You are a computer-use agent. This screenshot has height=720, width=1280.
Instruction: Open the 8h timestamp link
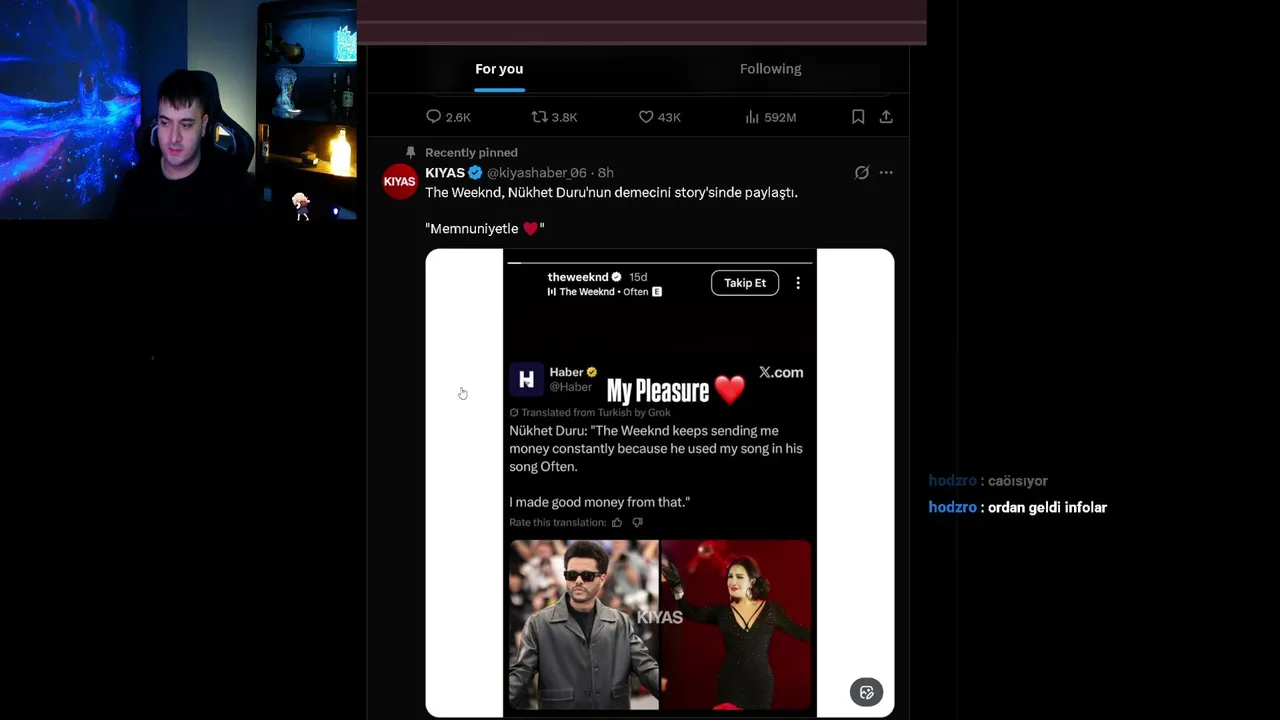tap(606, 173)
